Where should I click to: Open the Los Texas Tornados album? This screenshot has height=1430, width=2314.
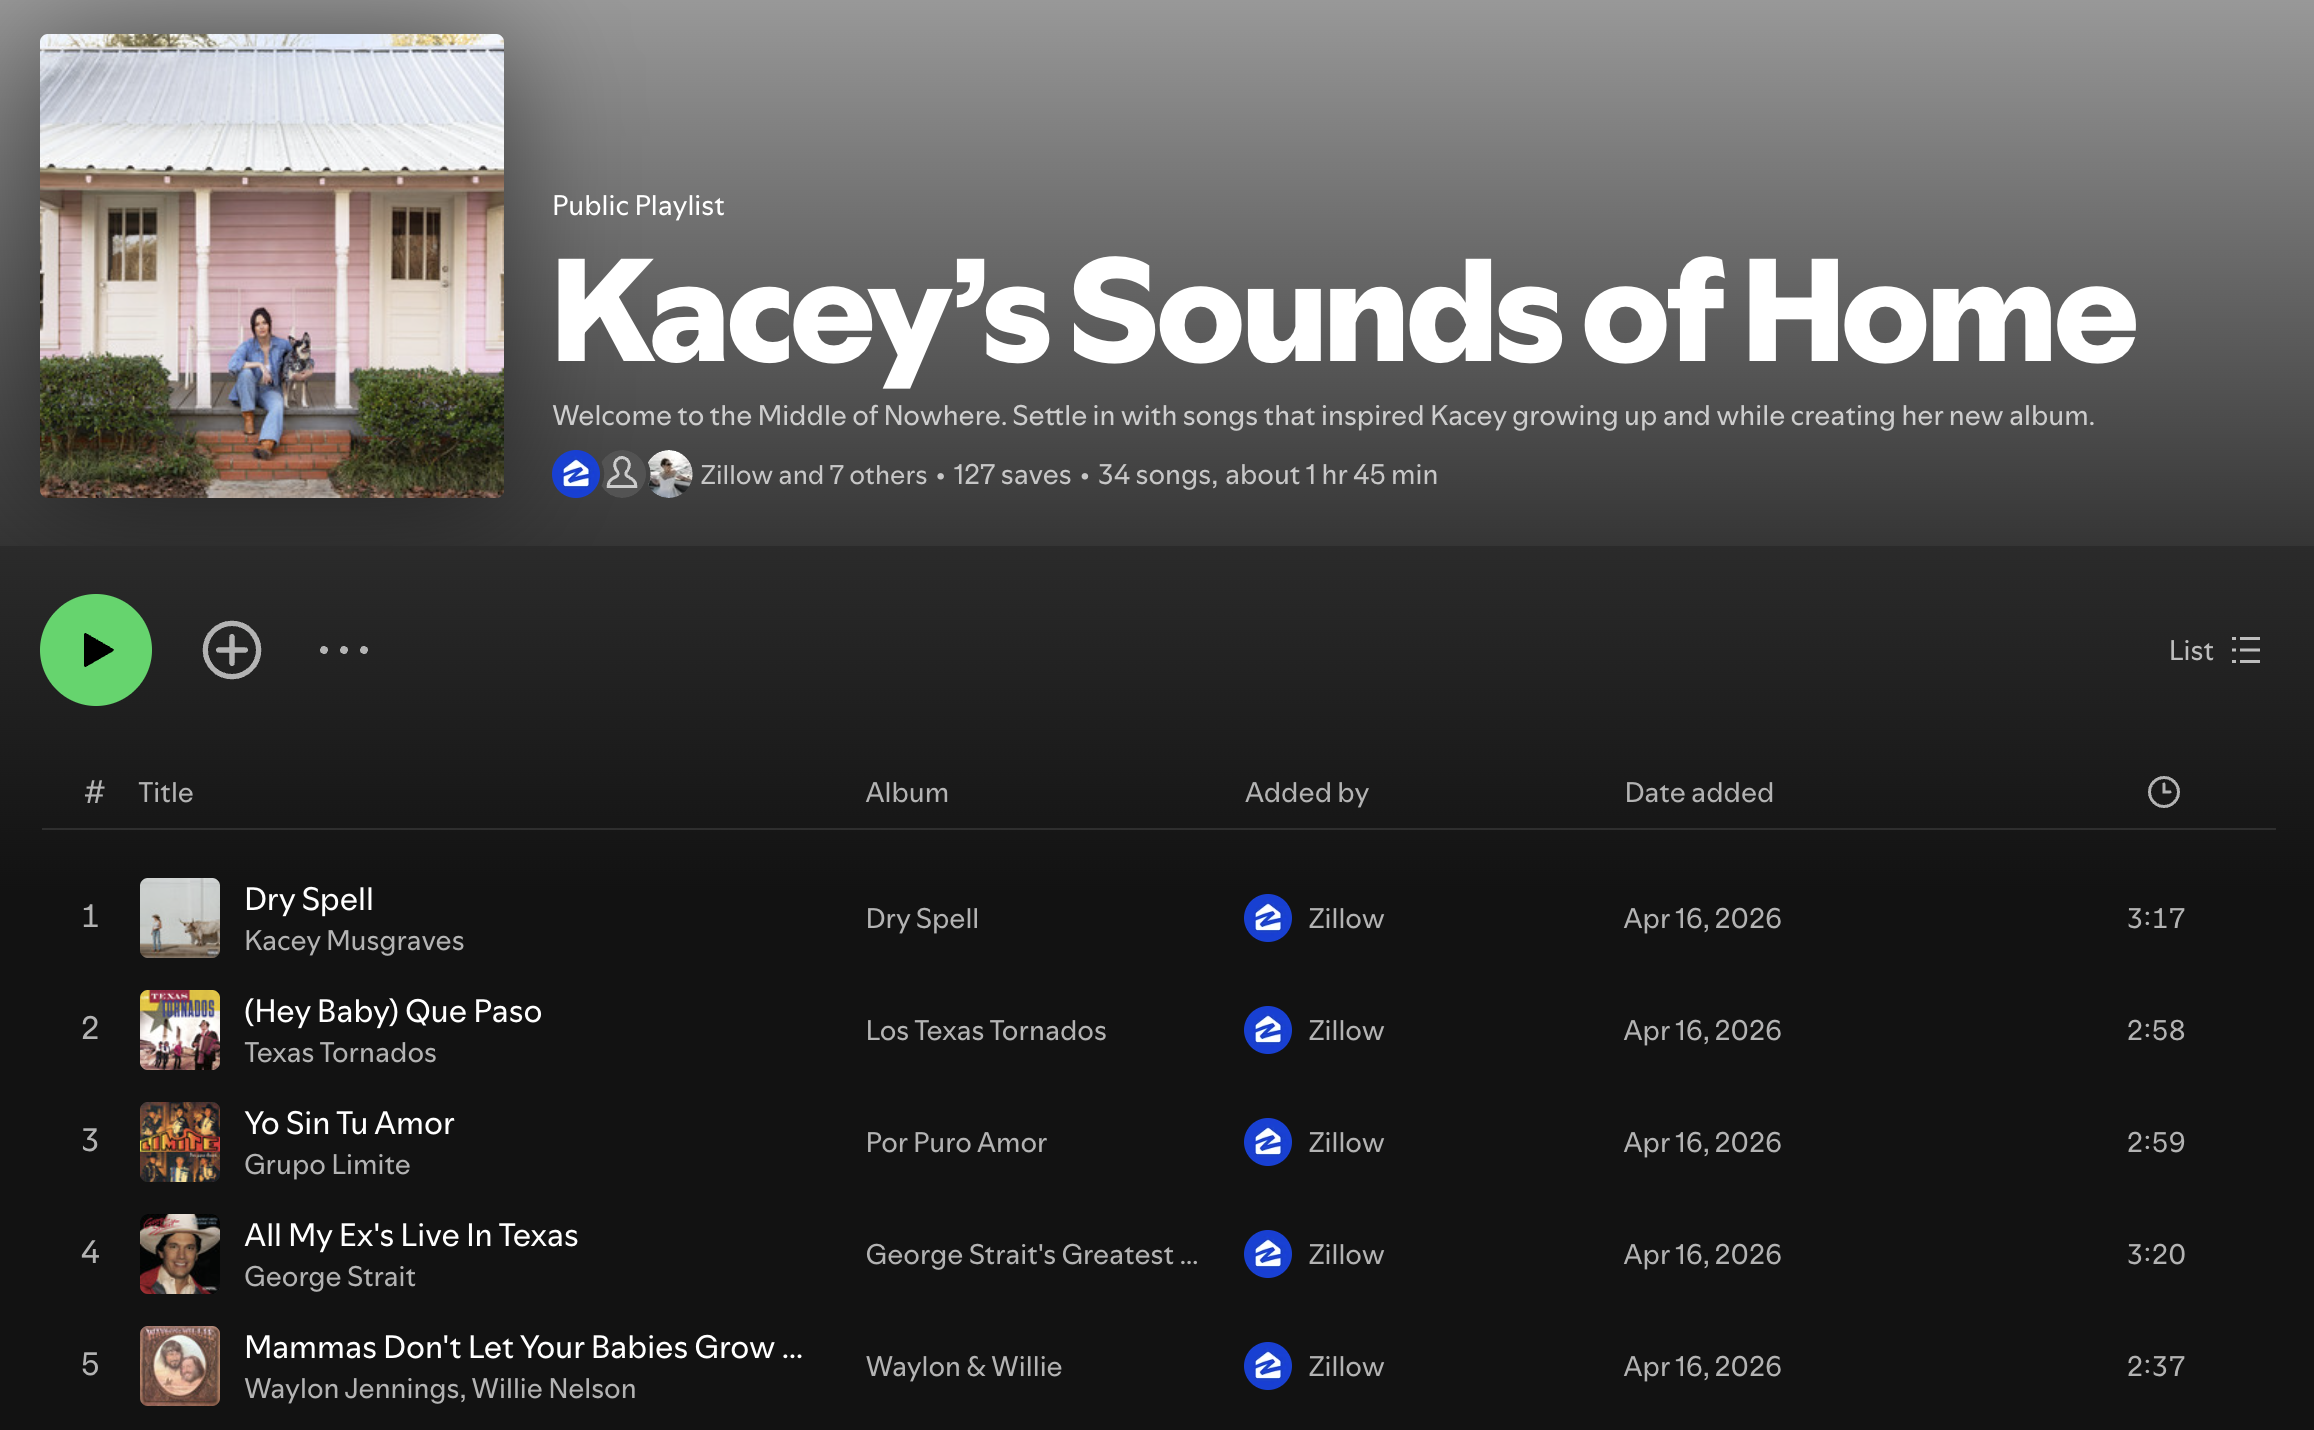986,1030
